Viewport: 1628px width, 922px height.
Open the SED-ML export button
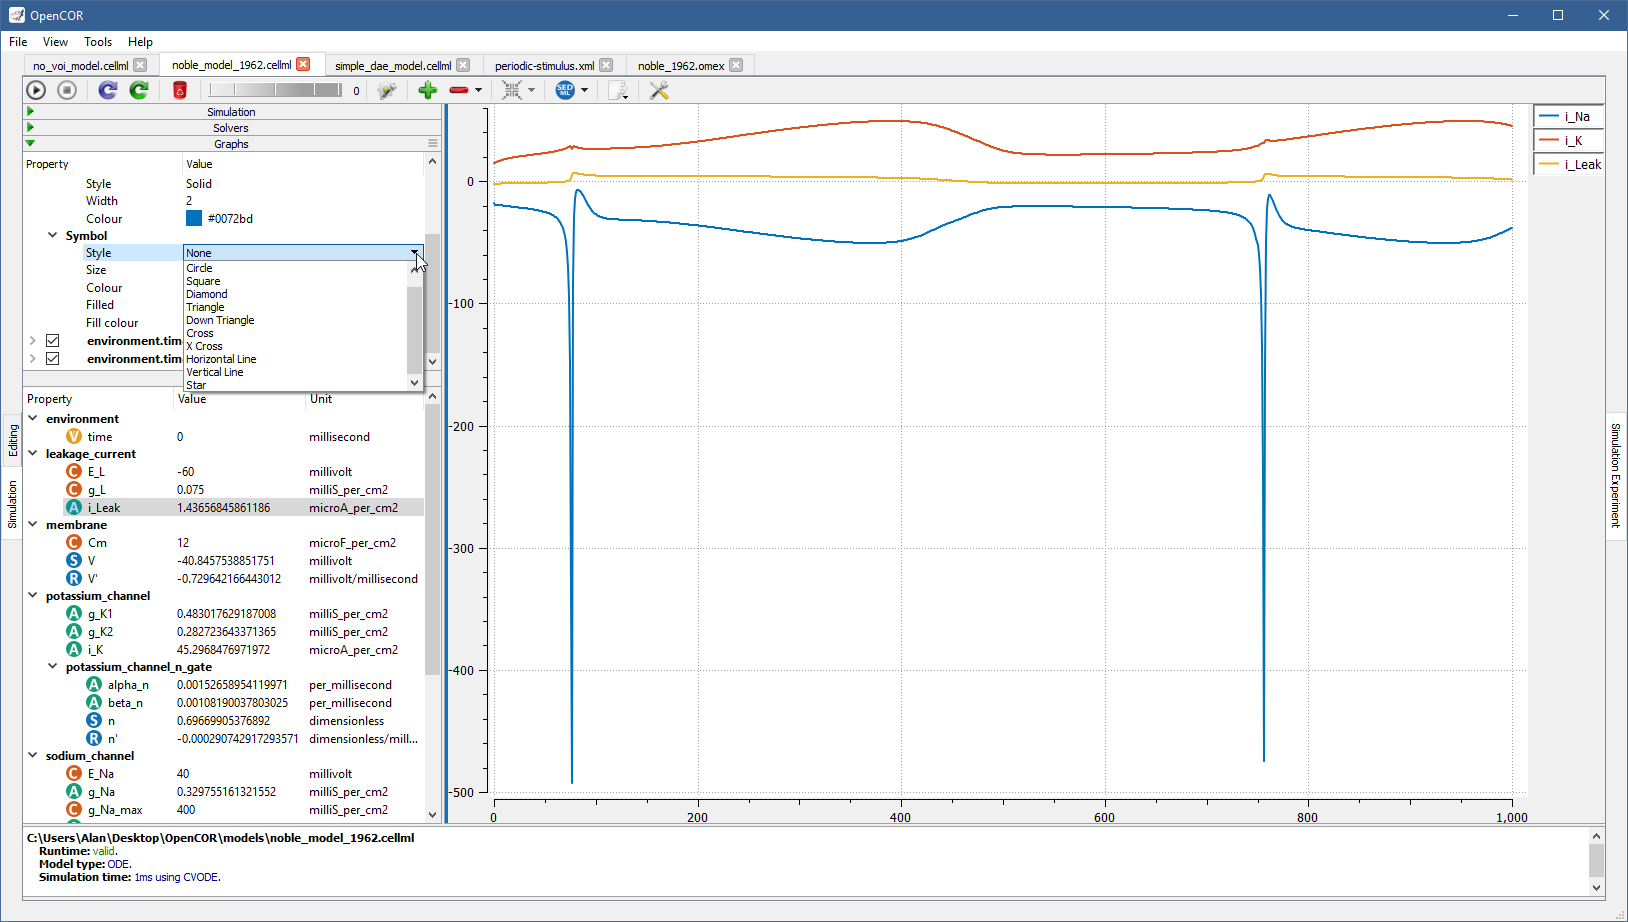565,90
